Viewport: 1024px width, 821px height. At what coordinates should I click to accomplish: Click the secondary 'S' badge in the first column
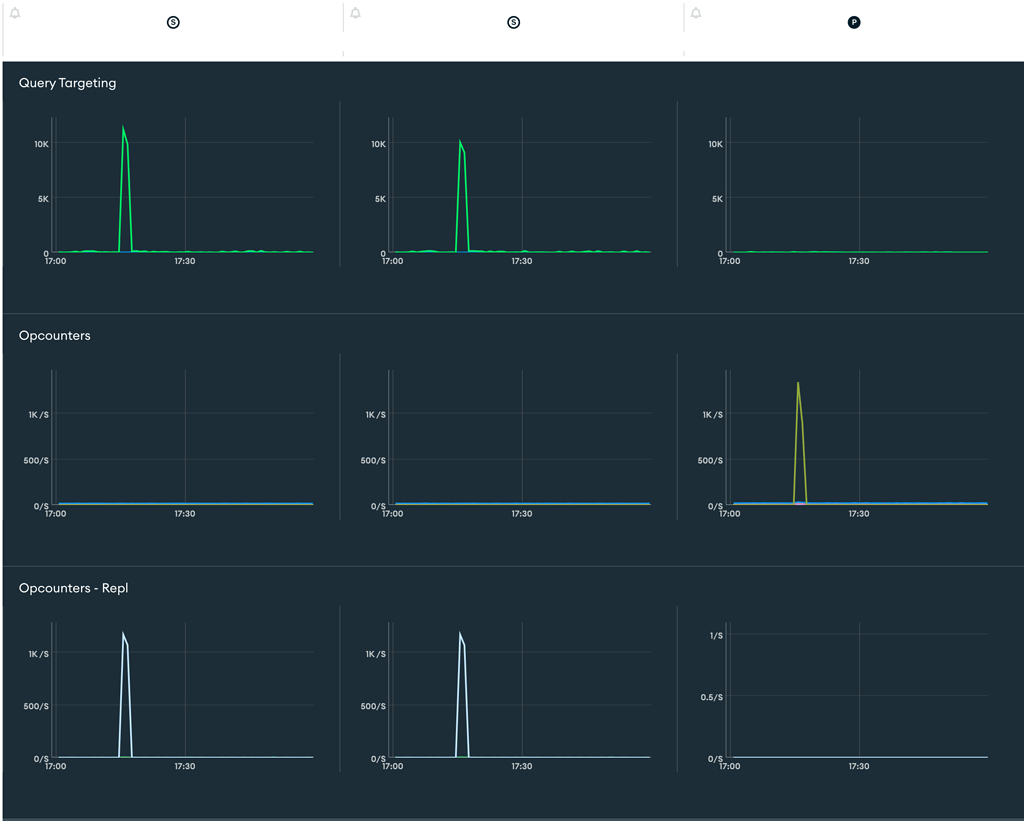tap(173, 22)
